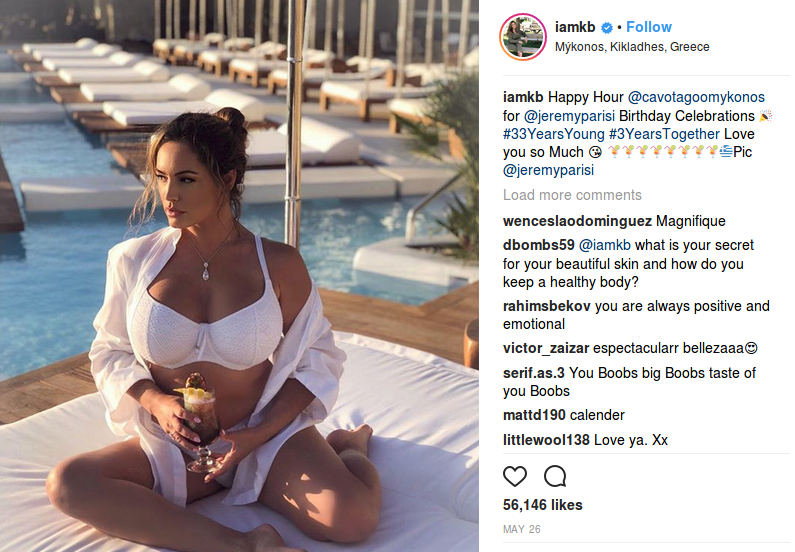
Task: Expand Load more comments
Action: (x=572, y=195)
